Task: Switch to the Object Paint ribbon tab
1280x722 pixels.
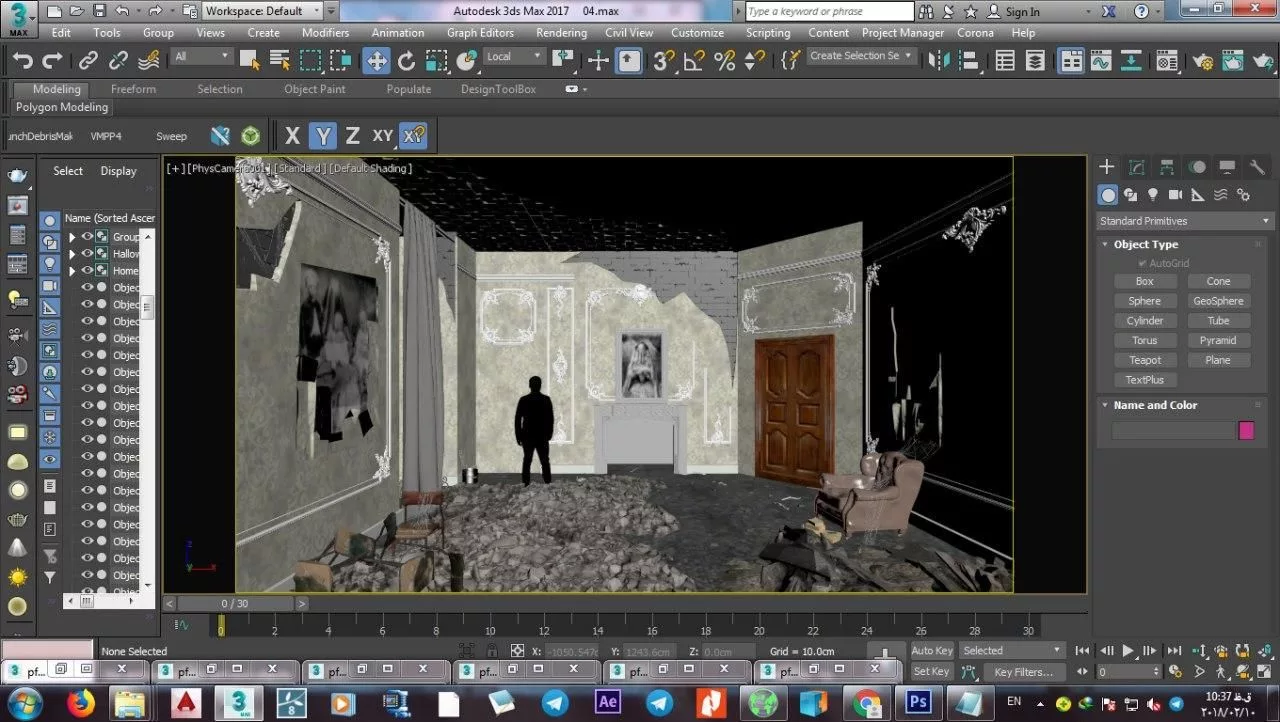Action: [x=315, y=89]
